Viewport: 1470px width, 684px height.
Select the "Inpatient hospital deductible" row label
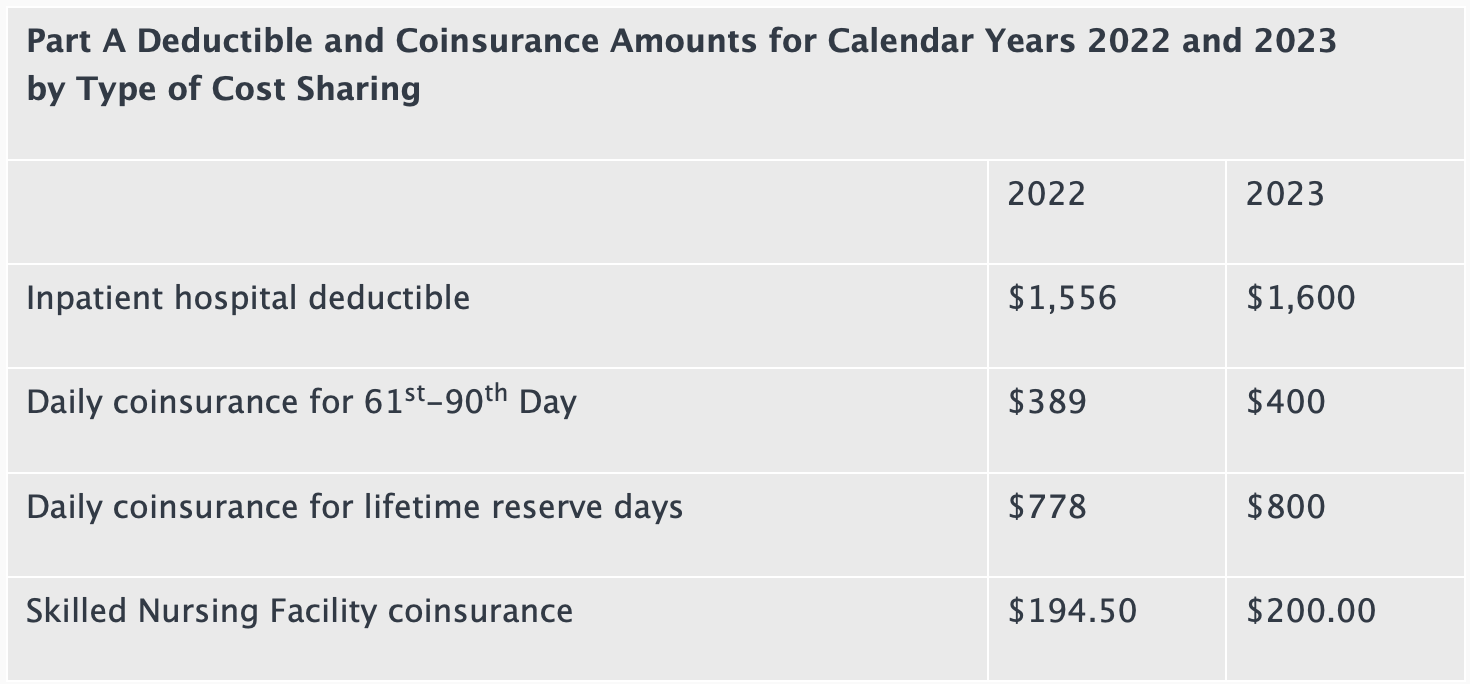[248, 298]
